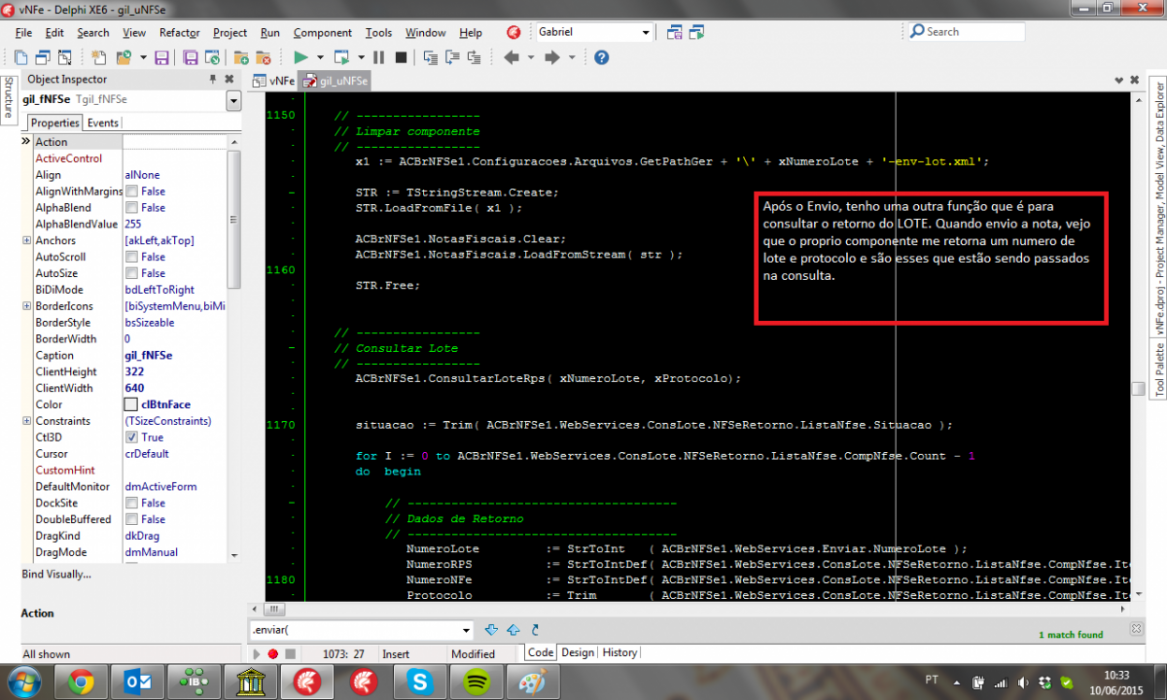Screen dimensions: 1167x700
Task: Navigate forward with right arrow
Action: click(551, 57)
